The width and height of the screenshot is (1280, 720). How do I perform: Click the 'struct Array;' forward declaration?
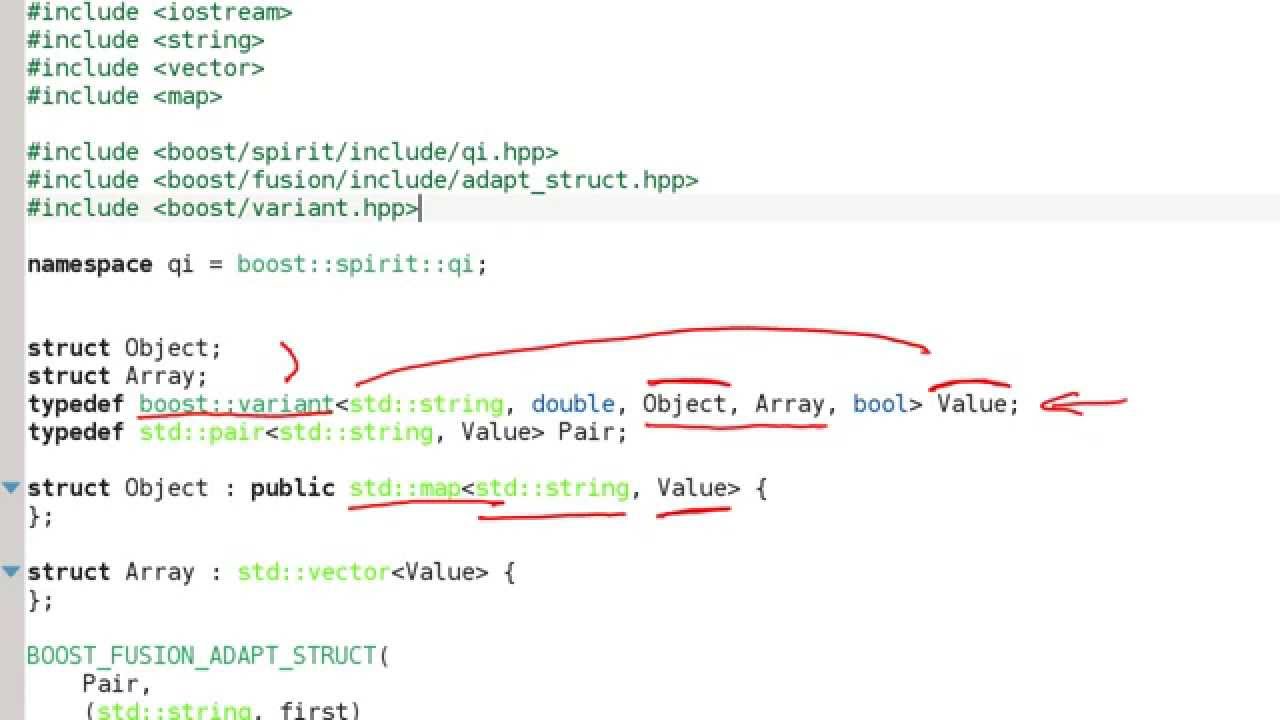(118, 376)
